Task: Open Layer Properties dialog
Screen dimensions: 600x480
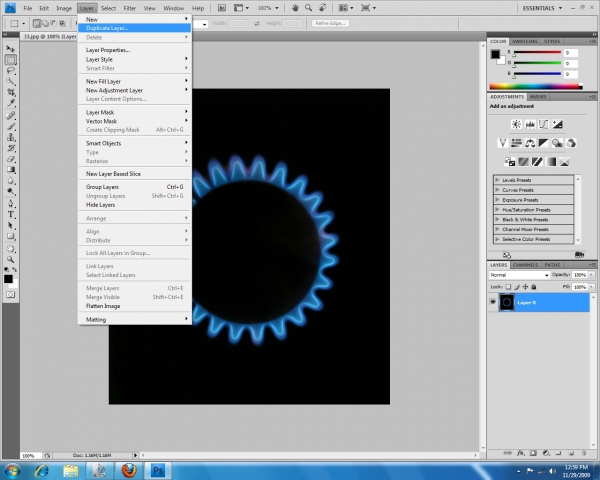Action: click(134, 50)
